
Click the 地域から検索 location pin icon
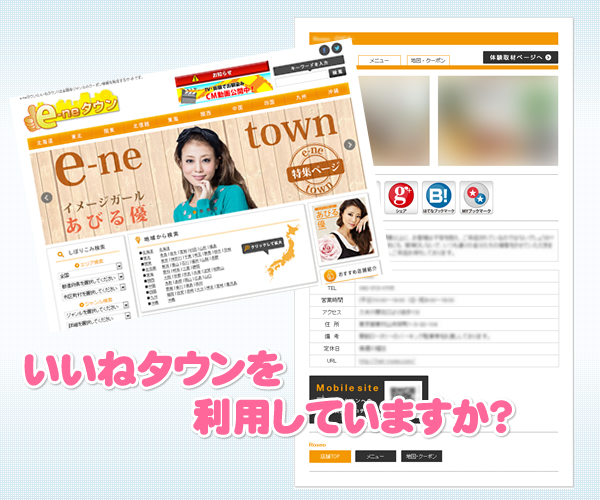tap(138, 240)
